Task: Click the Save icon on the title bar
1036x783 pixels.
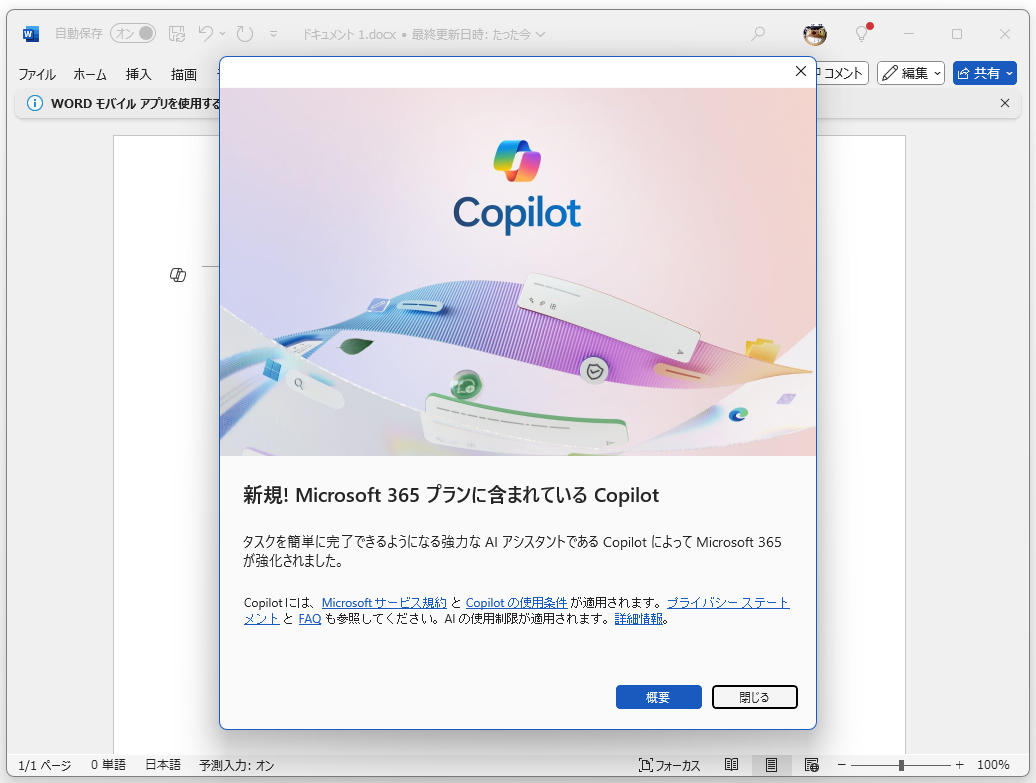Action: click(x=177, y=33)
